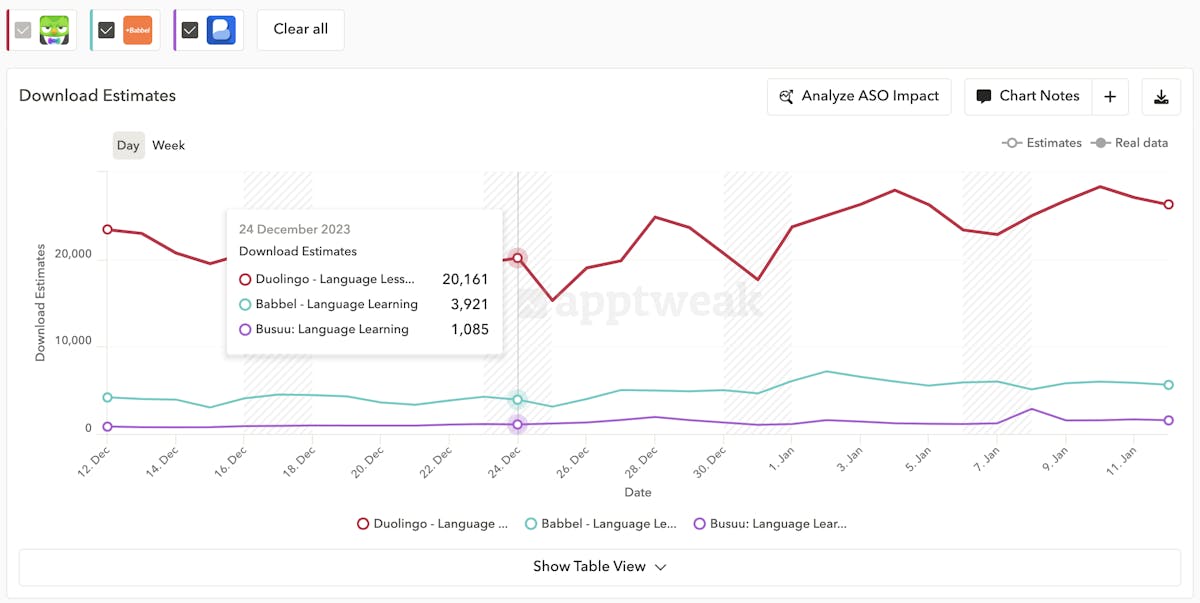1200x603 pixels.
Task: Click the Analyze ASO Impact button
Action: 859,97
